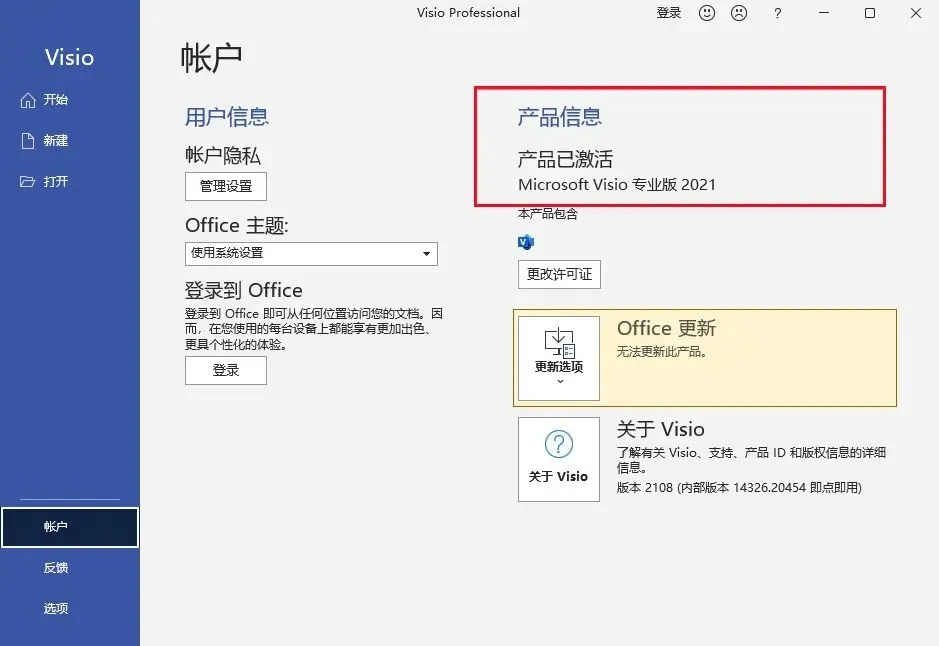The width and height of the screenshot is (939, 646).
Task: Click the 管理设置 button
Action: pyautogui.click(x=226, y=186)
